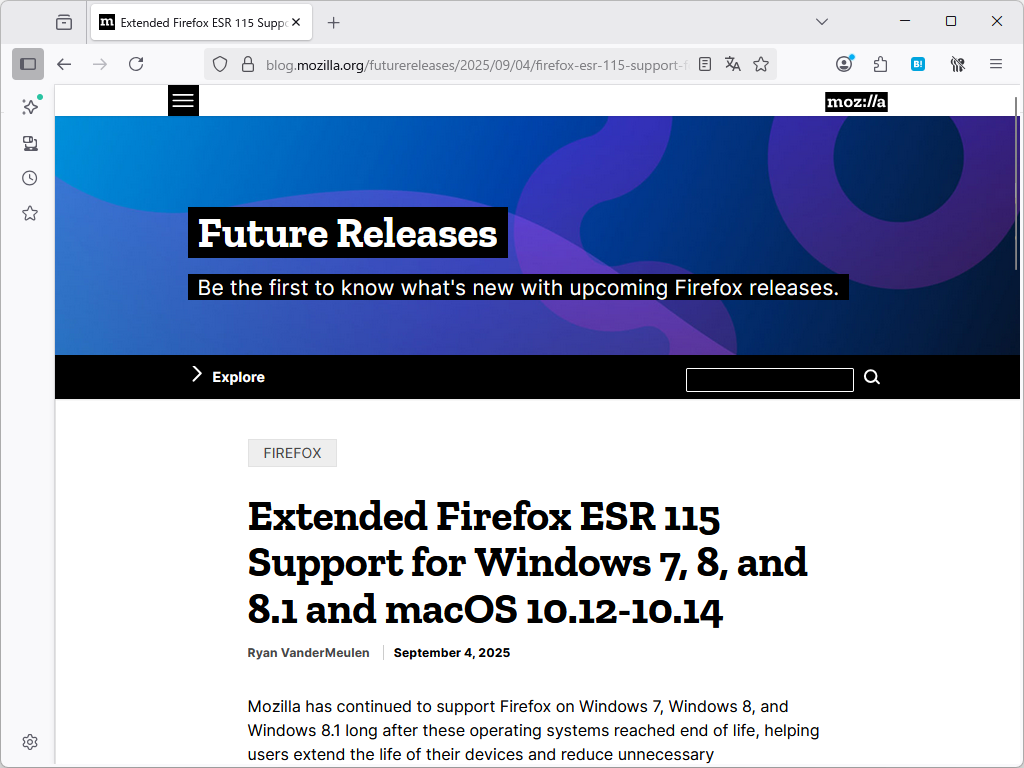Open the Firefox application menu
1024x768 pixels.
click(996, 63)
